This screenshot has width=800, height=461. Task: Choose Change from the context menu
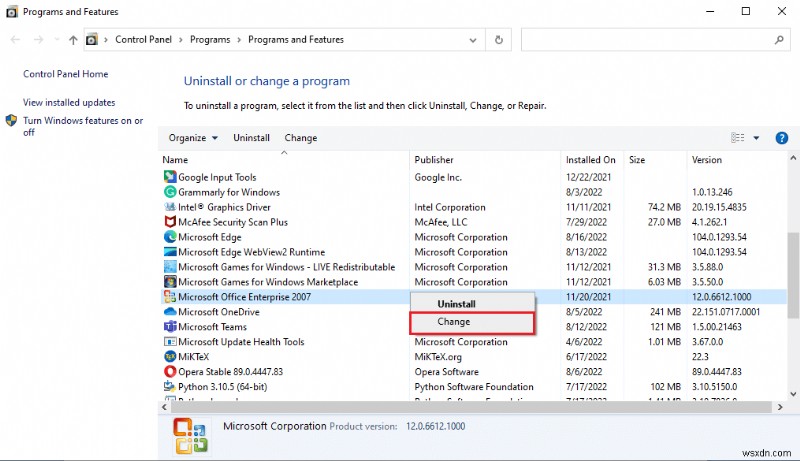click(453, 322)
